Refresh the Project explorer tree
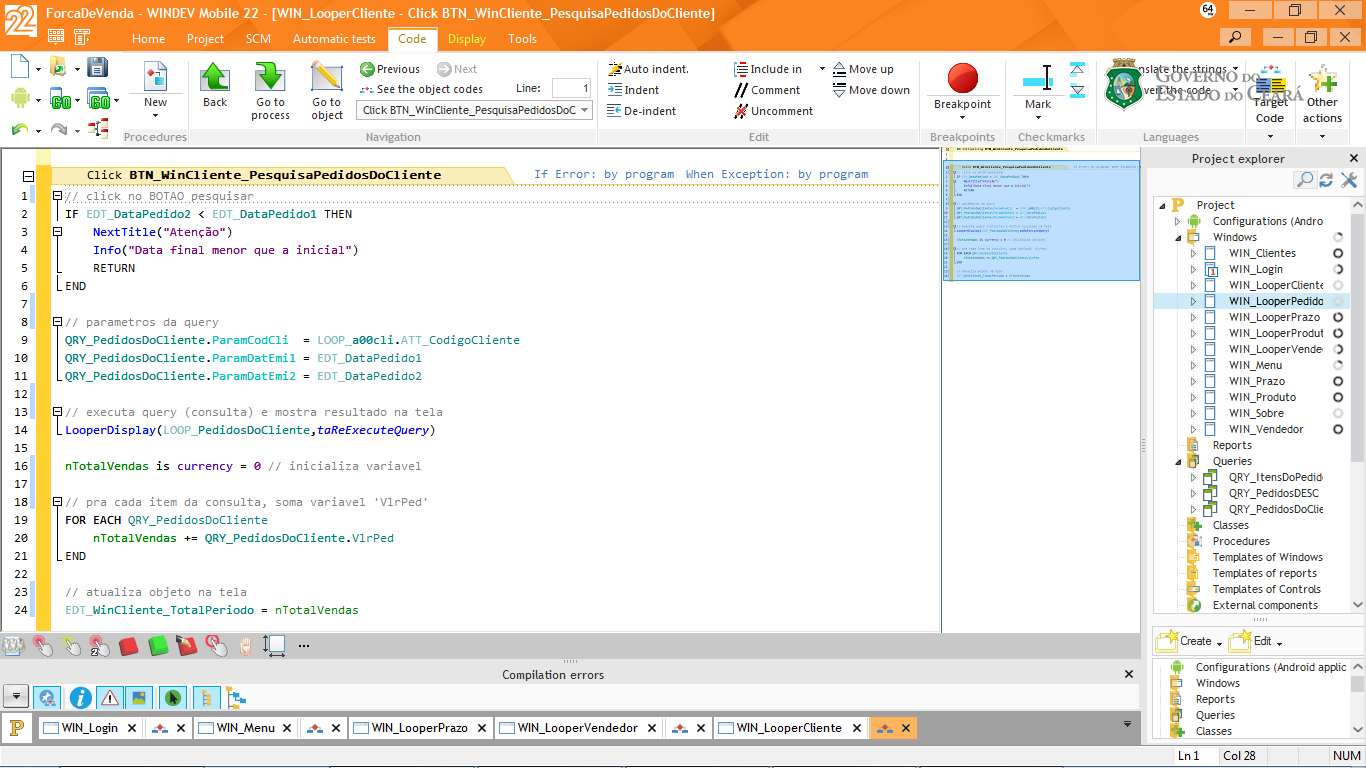 (1326, 180)
